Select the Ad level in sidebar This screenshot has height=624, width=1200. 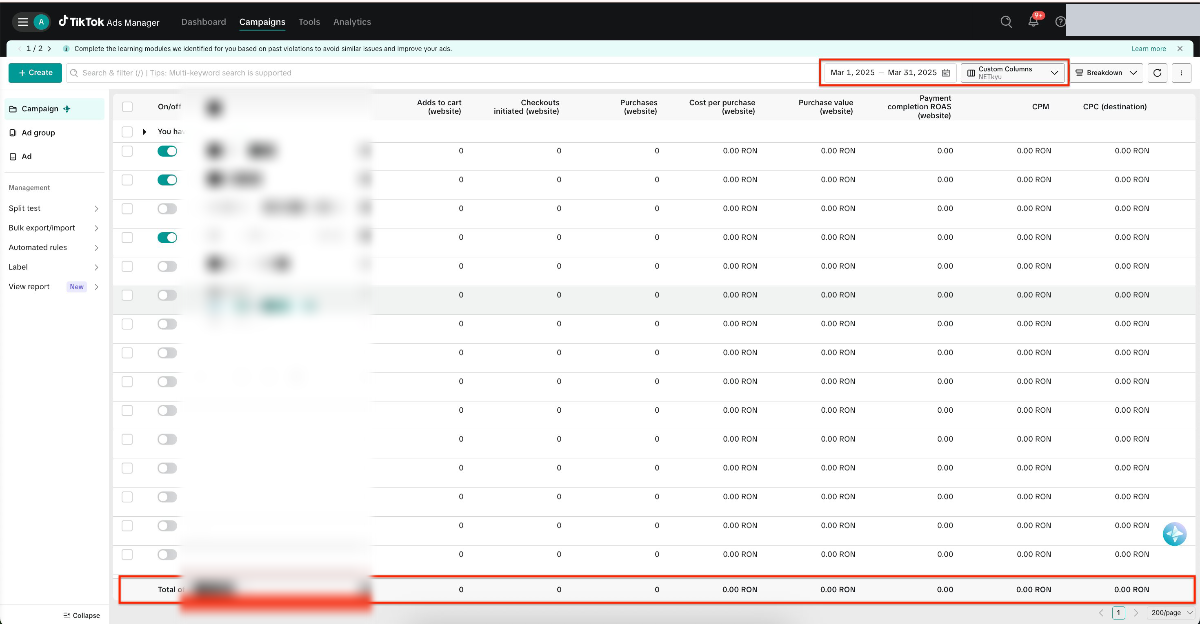click(x=20, y=156)
